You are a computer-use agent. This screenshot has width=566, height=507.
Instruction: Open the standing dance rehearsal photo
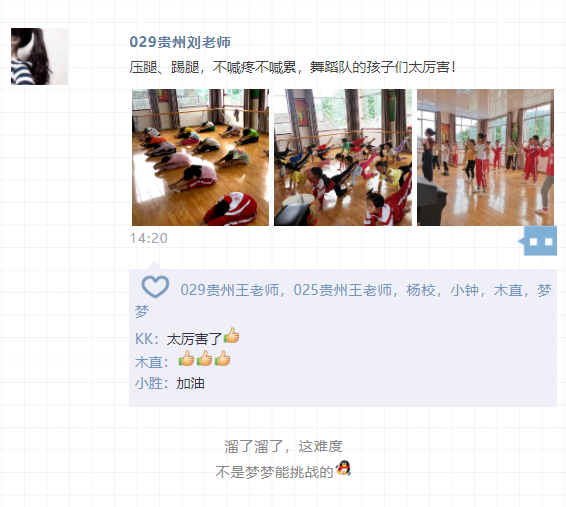(486, 157)
